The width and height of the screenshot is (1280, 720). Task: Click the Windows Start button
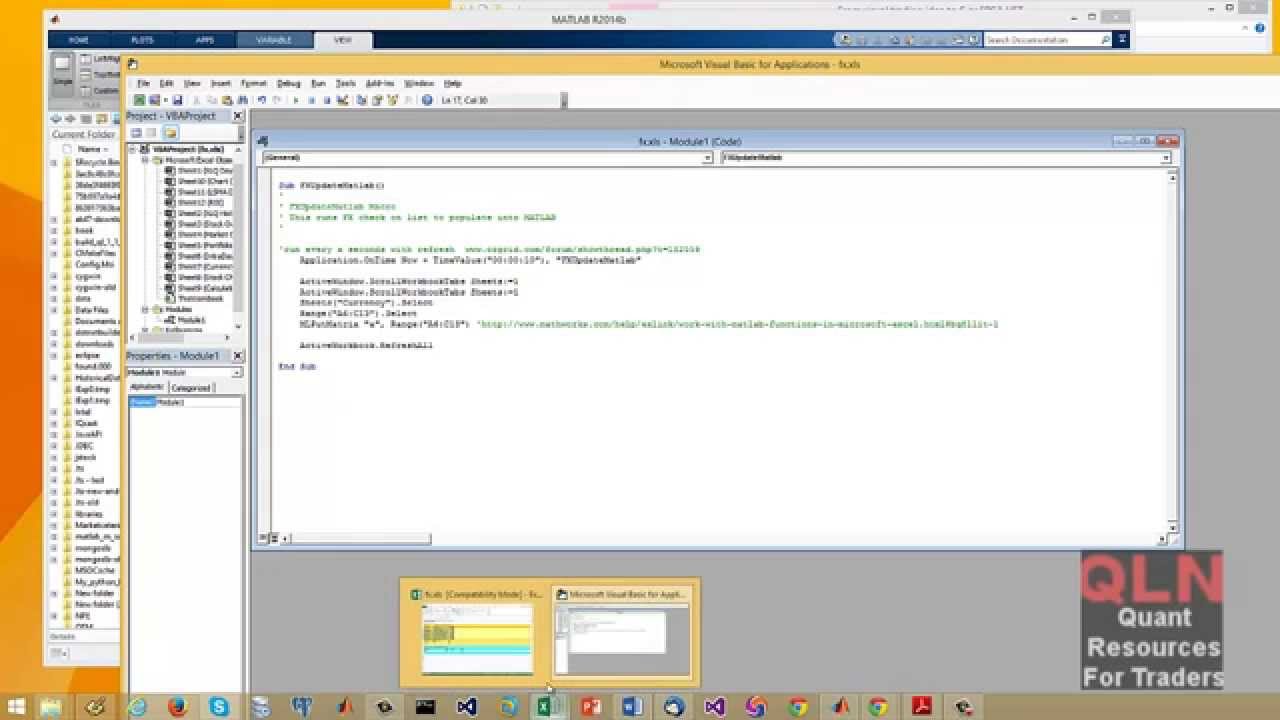(x=16, y=706)
